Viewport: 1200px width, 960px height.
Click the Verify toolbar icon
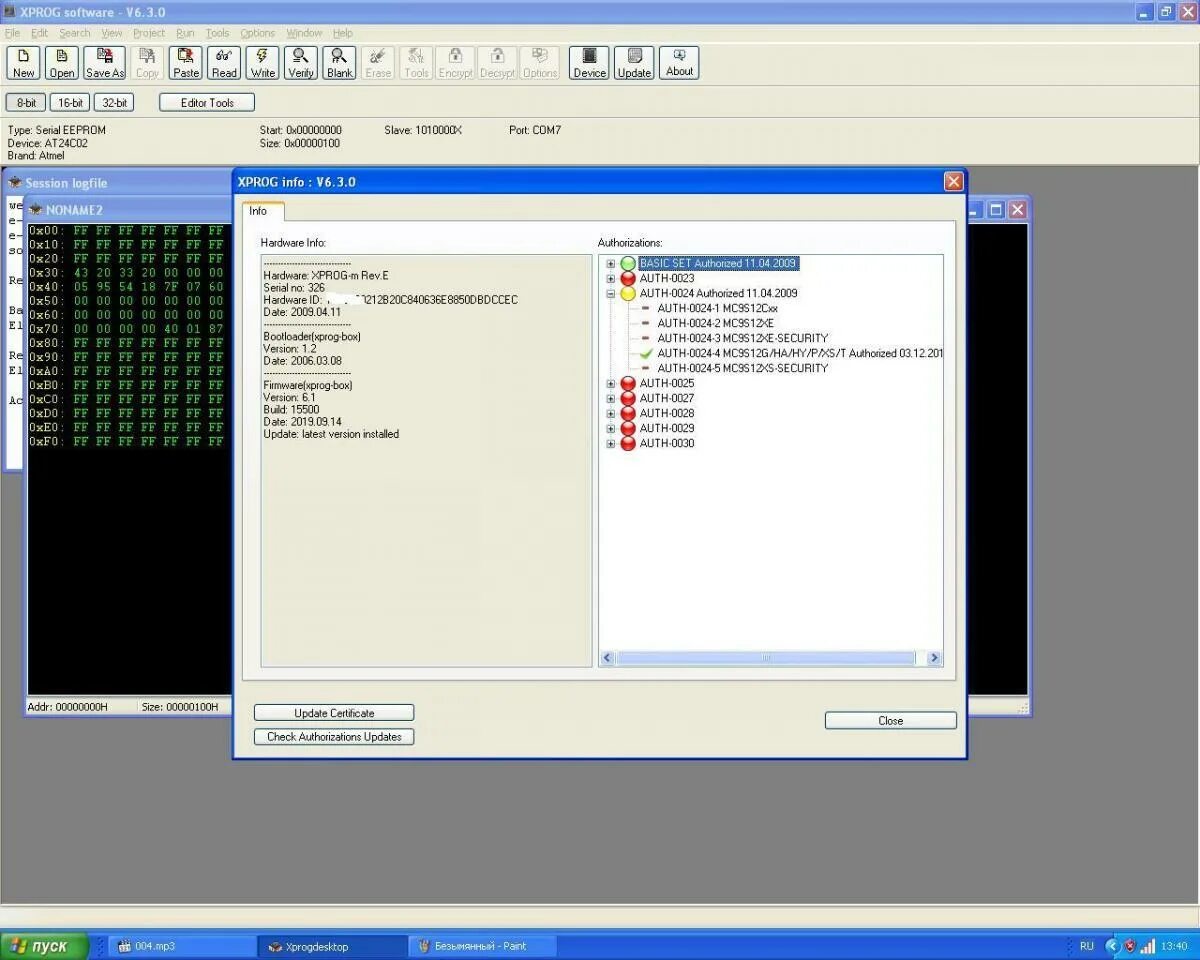pos(301,63)
